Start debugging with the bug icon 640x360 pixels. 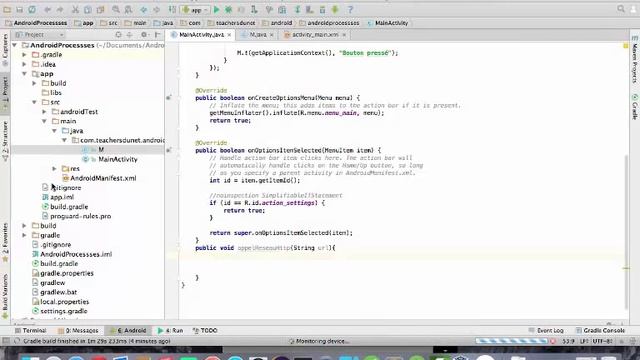pyautogui.click(x=229, y=9)
